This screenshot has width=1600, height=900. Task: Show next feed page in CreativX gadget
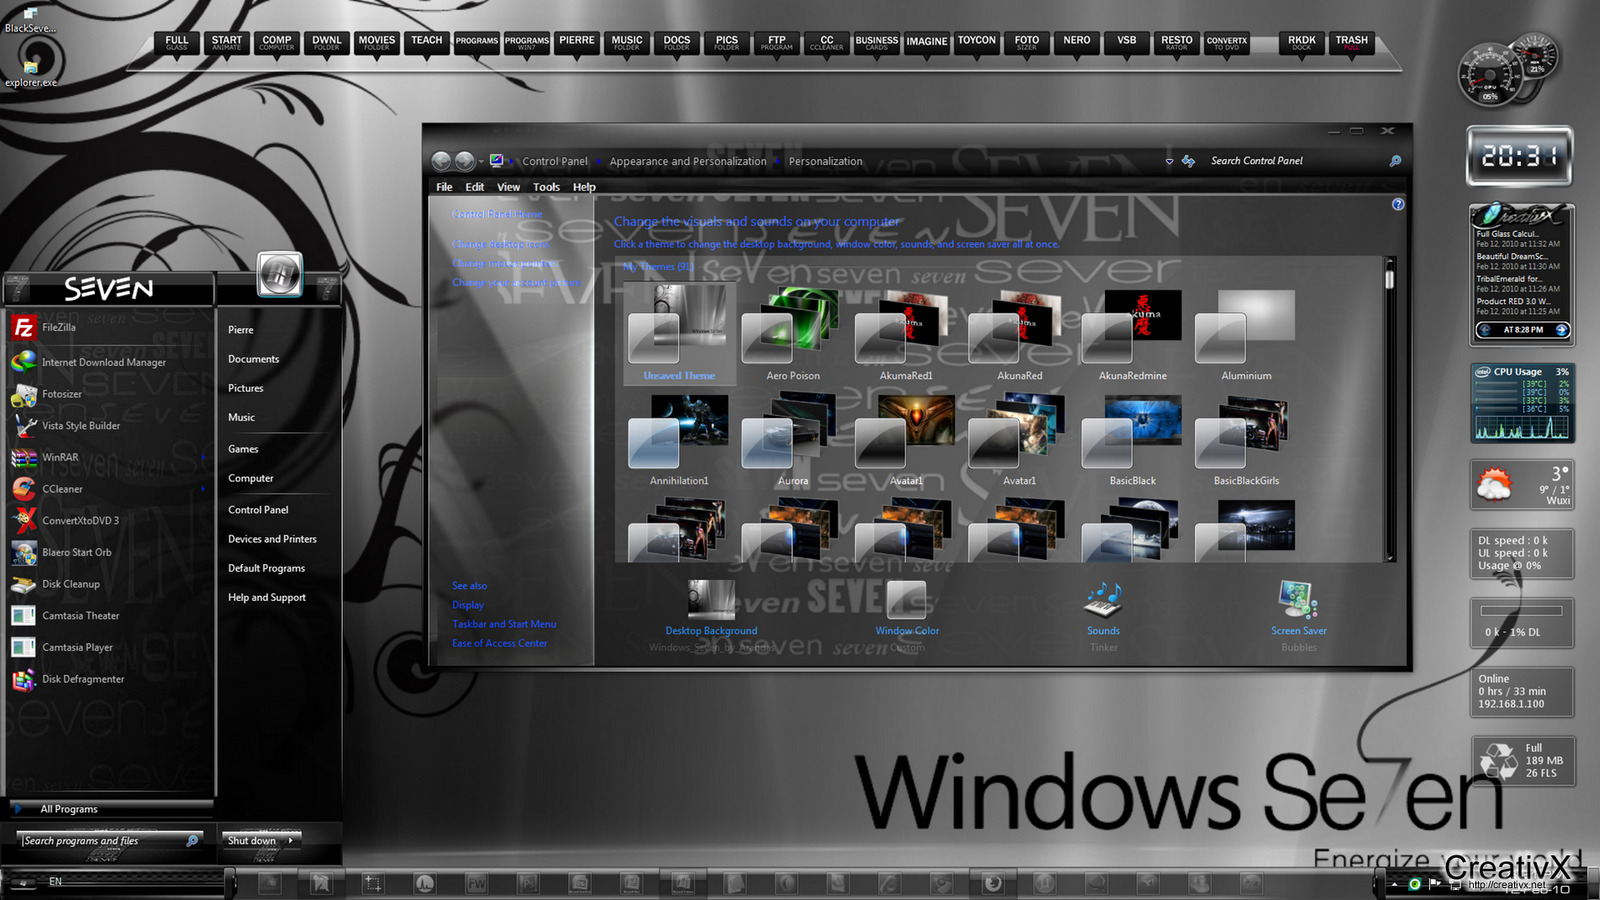pos(1562,330)
